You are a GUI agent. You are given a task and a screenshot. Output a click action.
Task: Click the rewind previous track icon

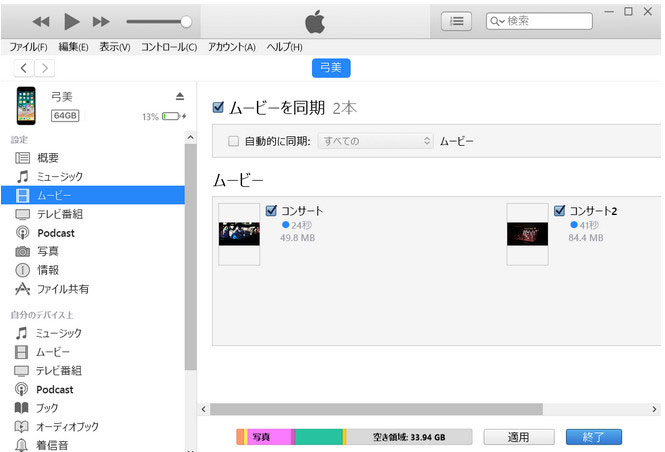[41, 21]
